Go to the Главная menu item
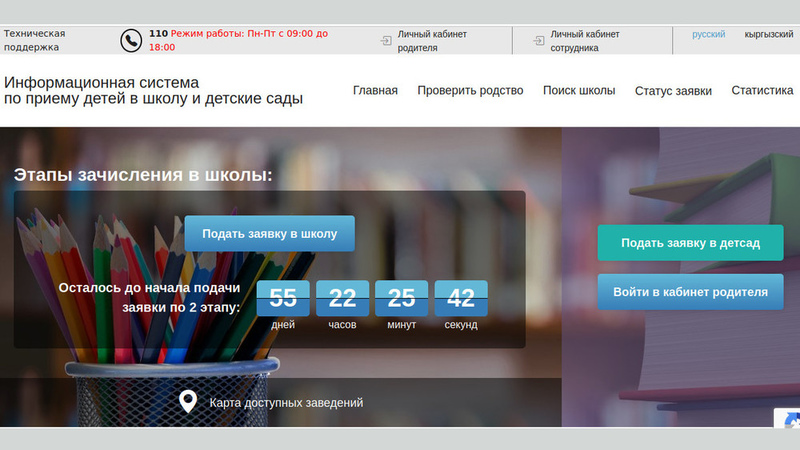 click(x=375, y=90)
